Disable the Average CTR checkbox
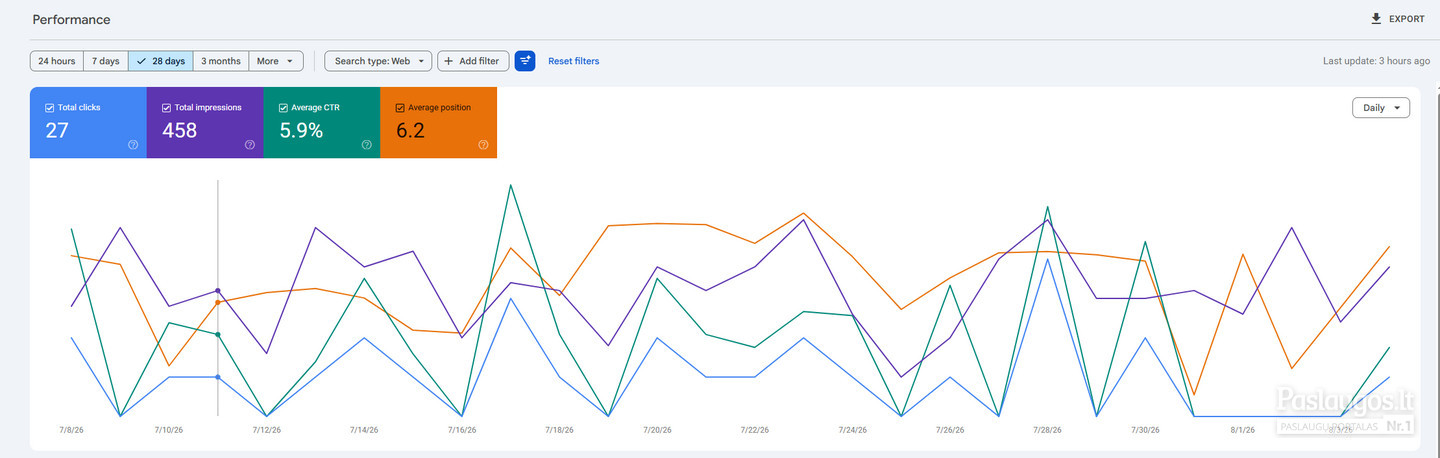 283,107
